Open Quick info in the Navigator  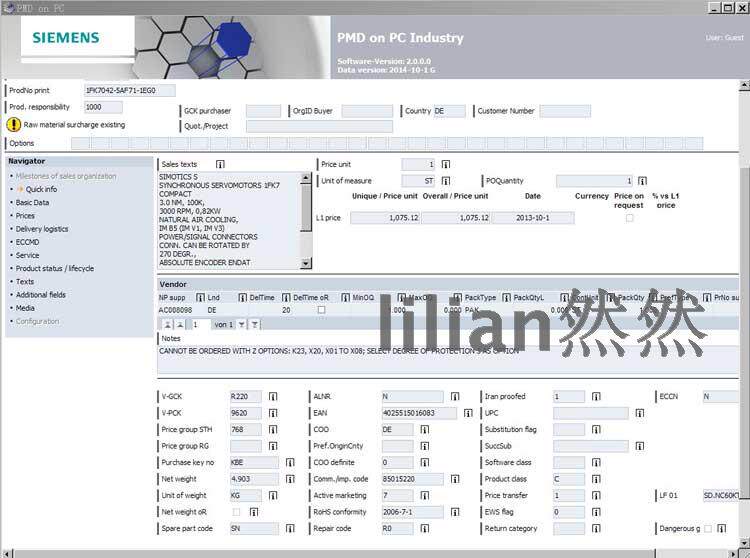click(41, 189)
